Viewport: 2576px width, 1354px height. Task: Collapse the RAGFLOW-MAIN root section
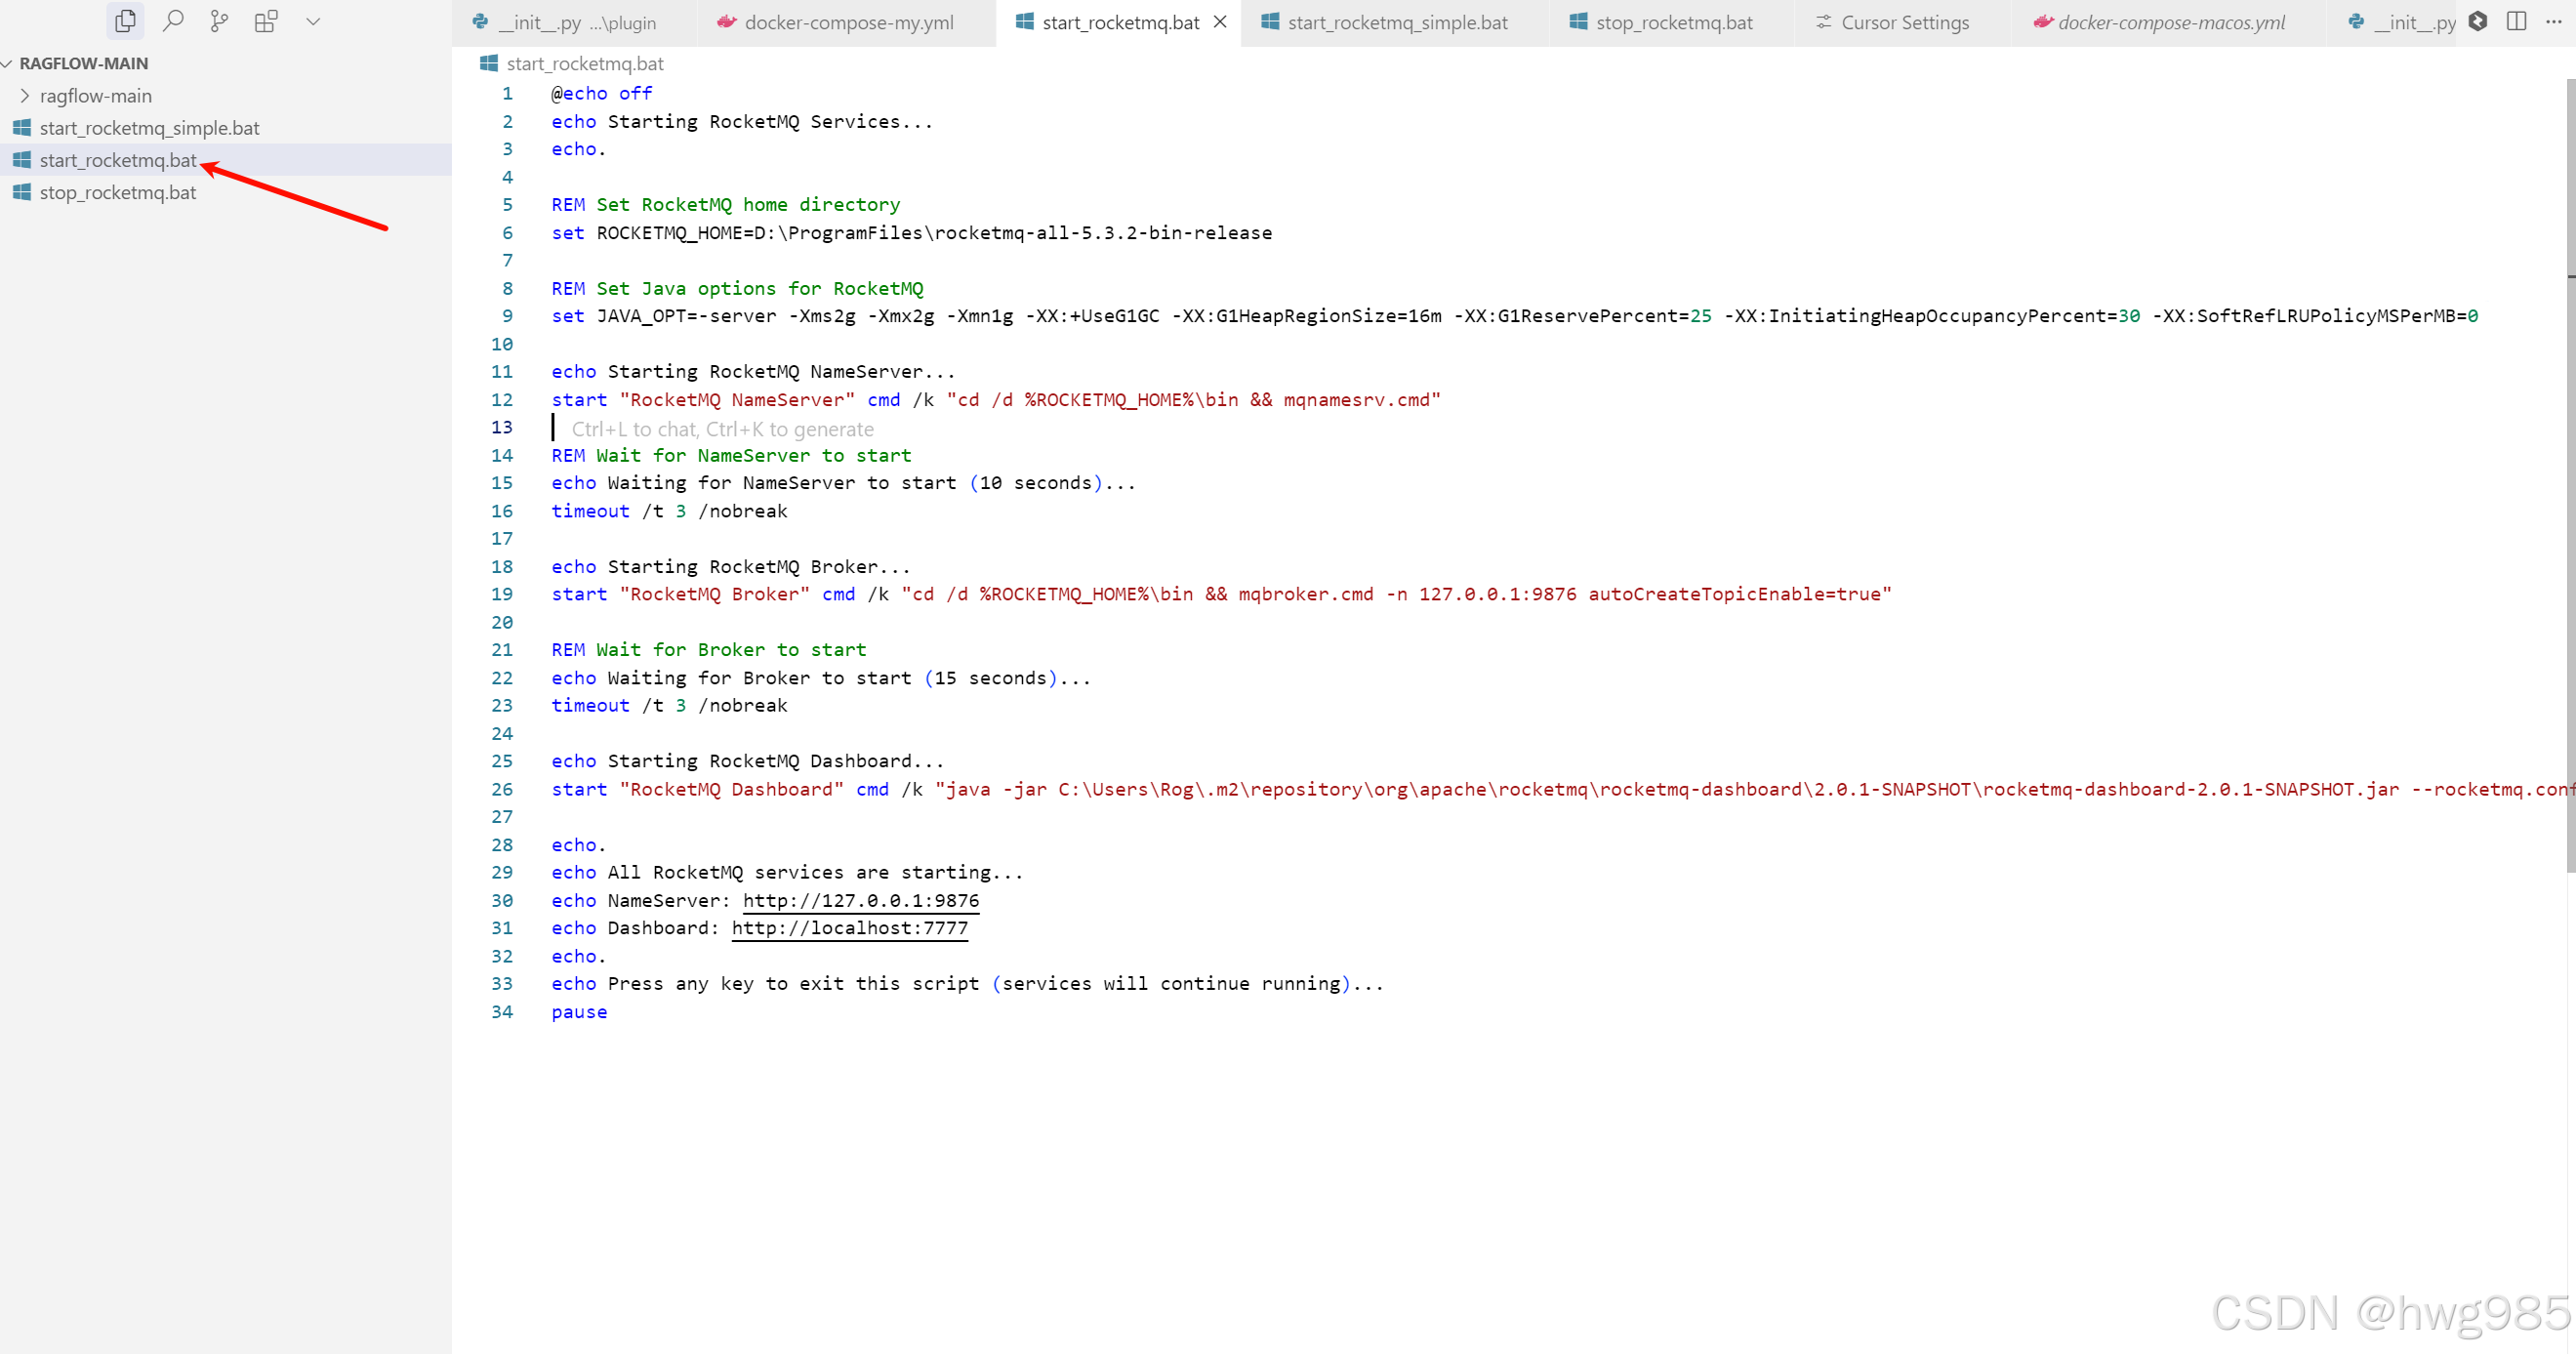(83, 63)
